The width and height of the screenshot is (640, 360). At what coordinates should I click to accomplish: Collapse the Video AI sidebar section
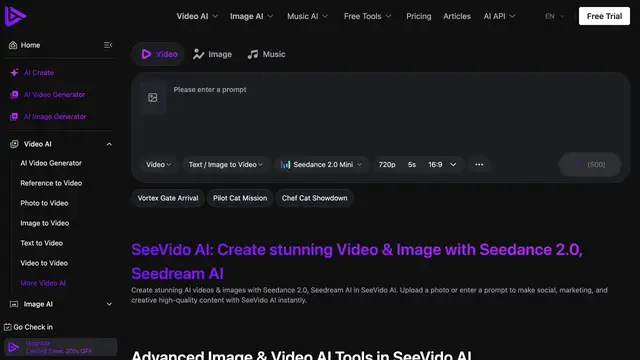coord(109,144)
